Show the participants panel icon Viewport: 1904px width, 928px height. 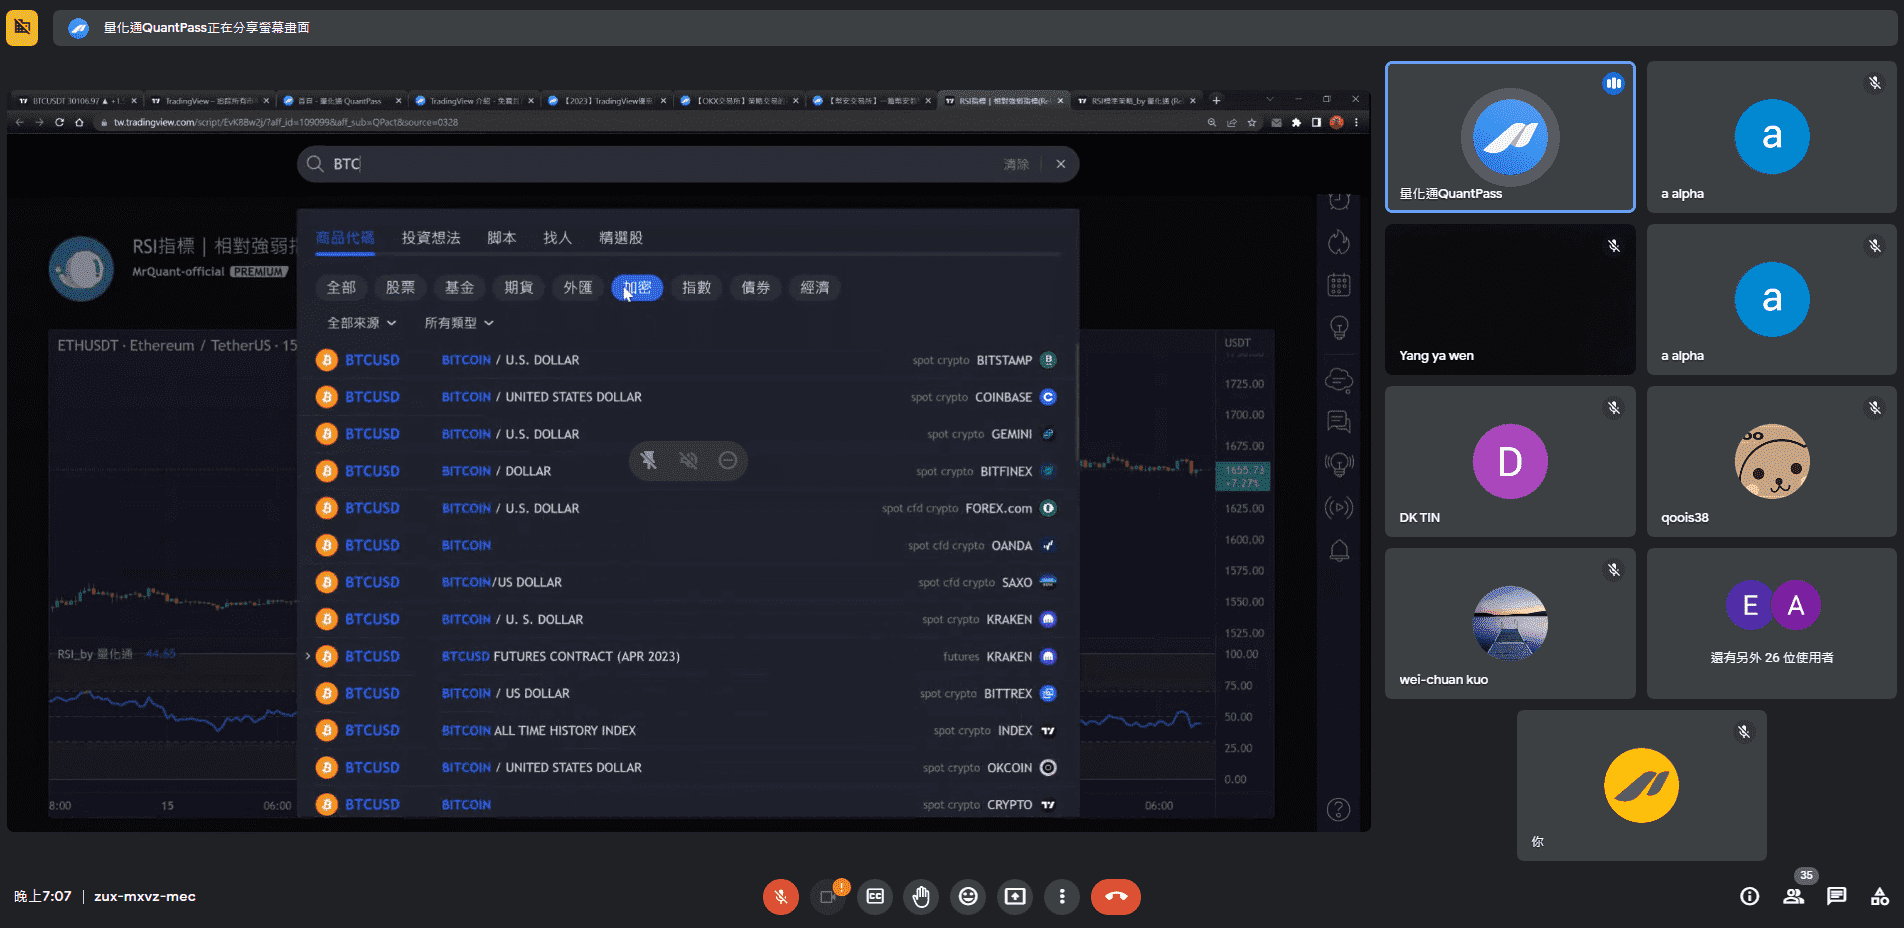(x=1793, y=896)
